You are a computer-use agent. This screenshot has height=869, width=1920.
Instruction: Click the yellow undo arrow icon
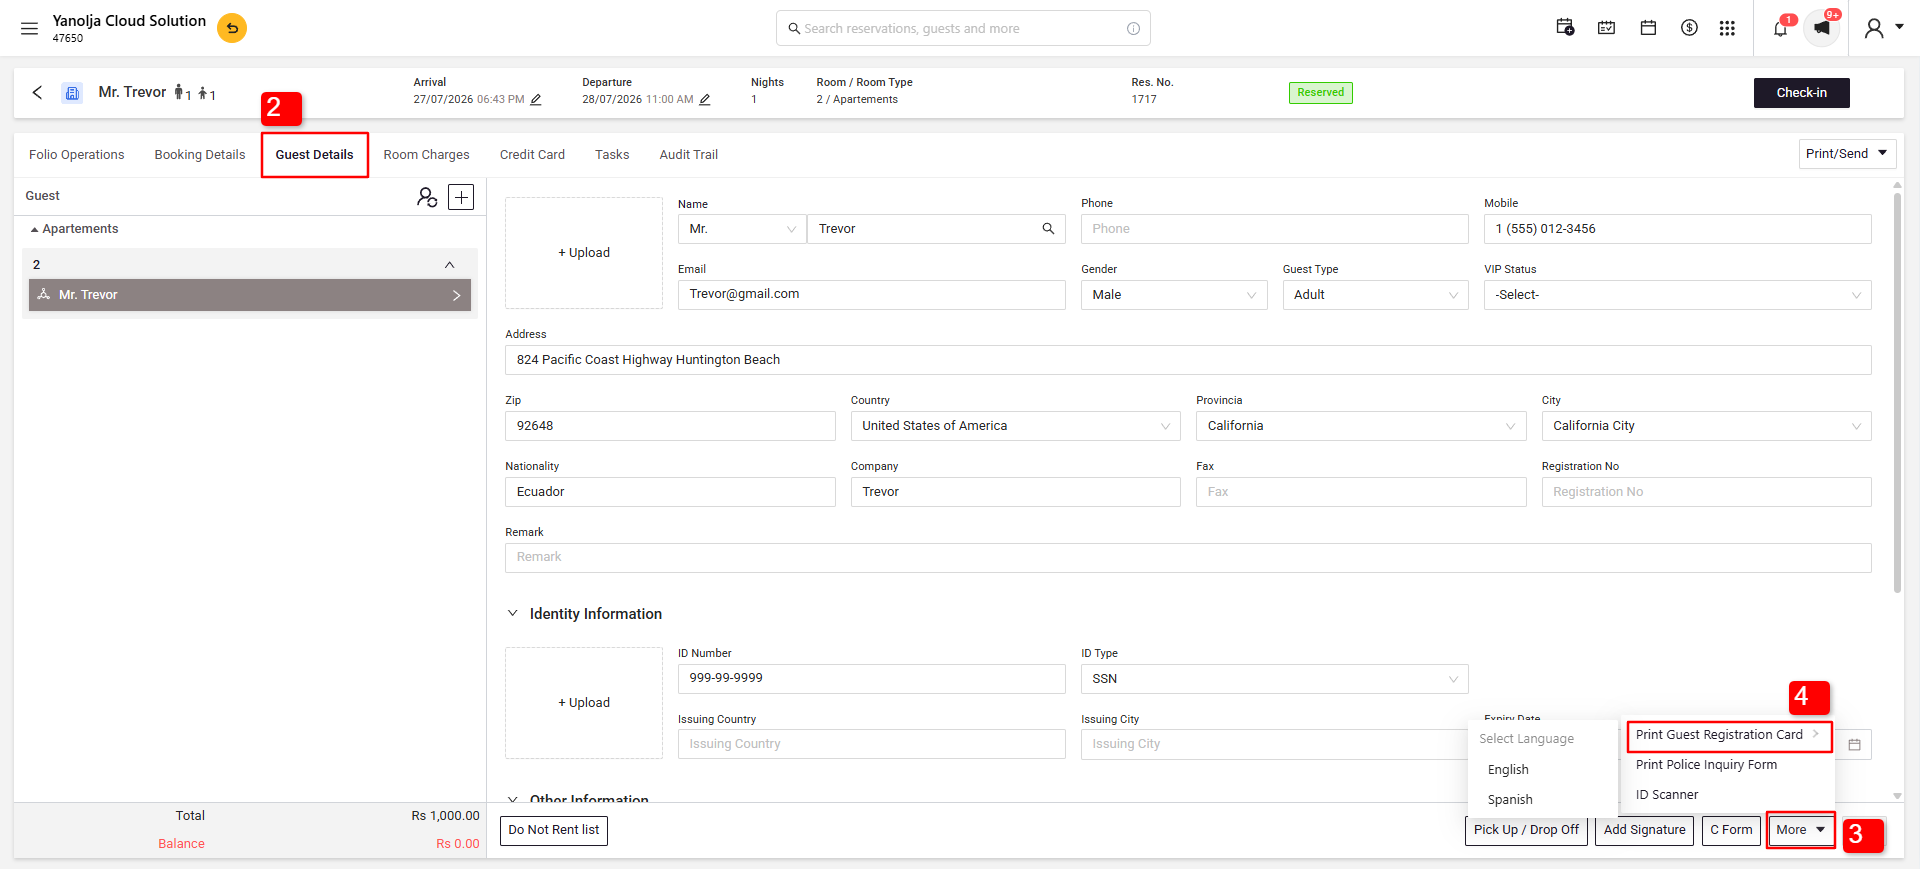(x=232, y=28)
